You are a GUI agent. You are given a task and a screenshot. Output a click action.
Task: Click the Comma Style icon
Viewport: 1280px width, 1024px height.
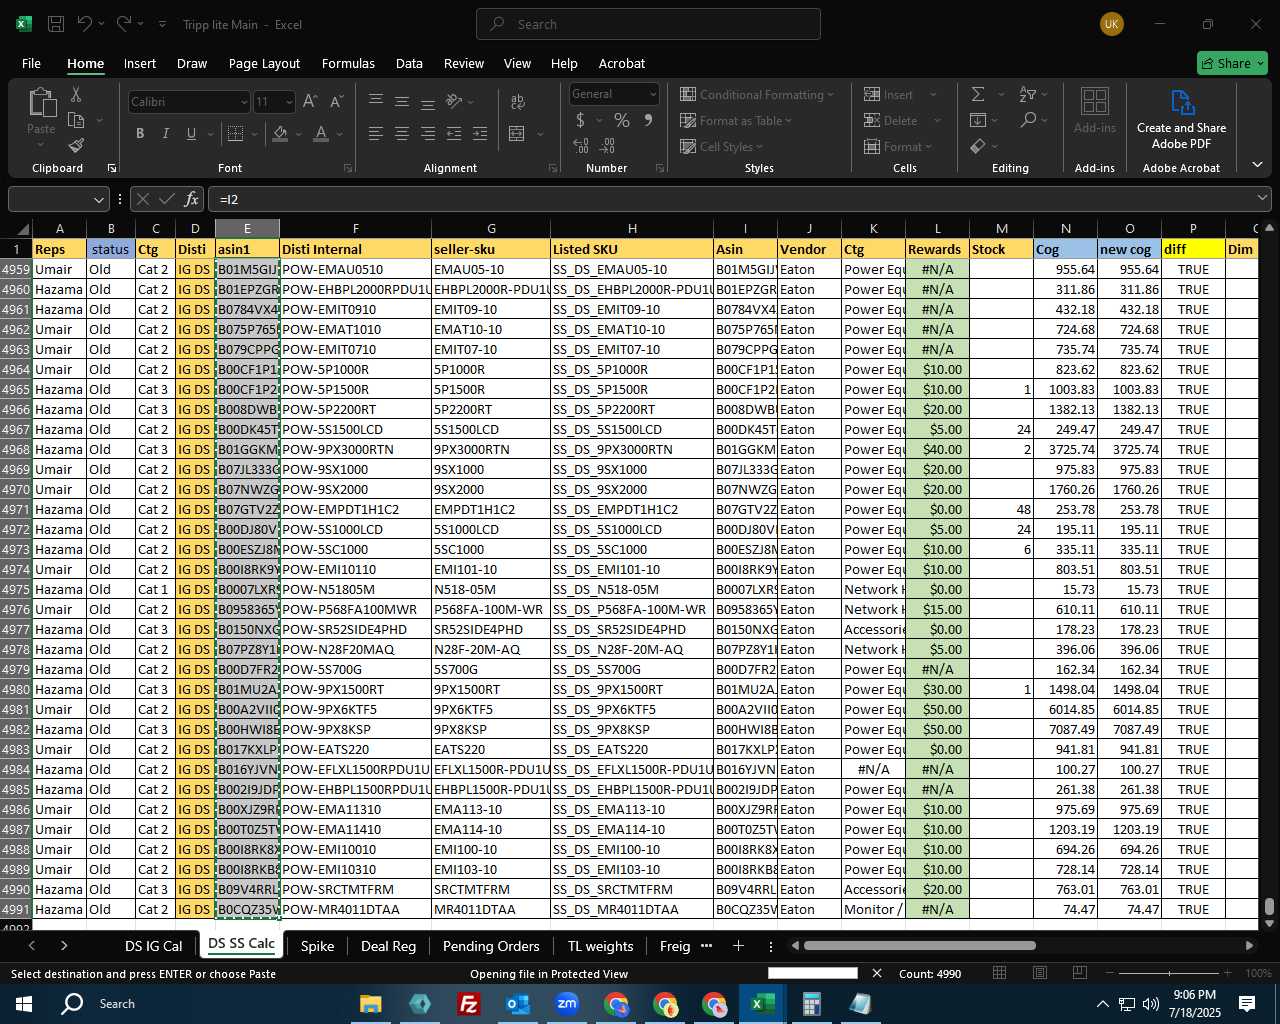pyautogui.click(x=649, y=121)
